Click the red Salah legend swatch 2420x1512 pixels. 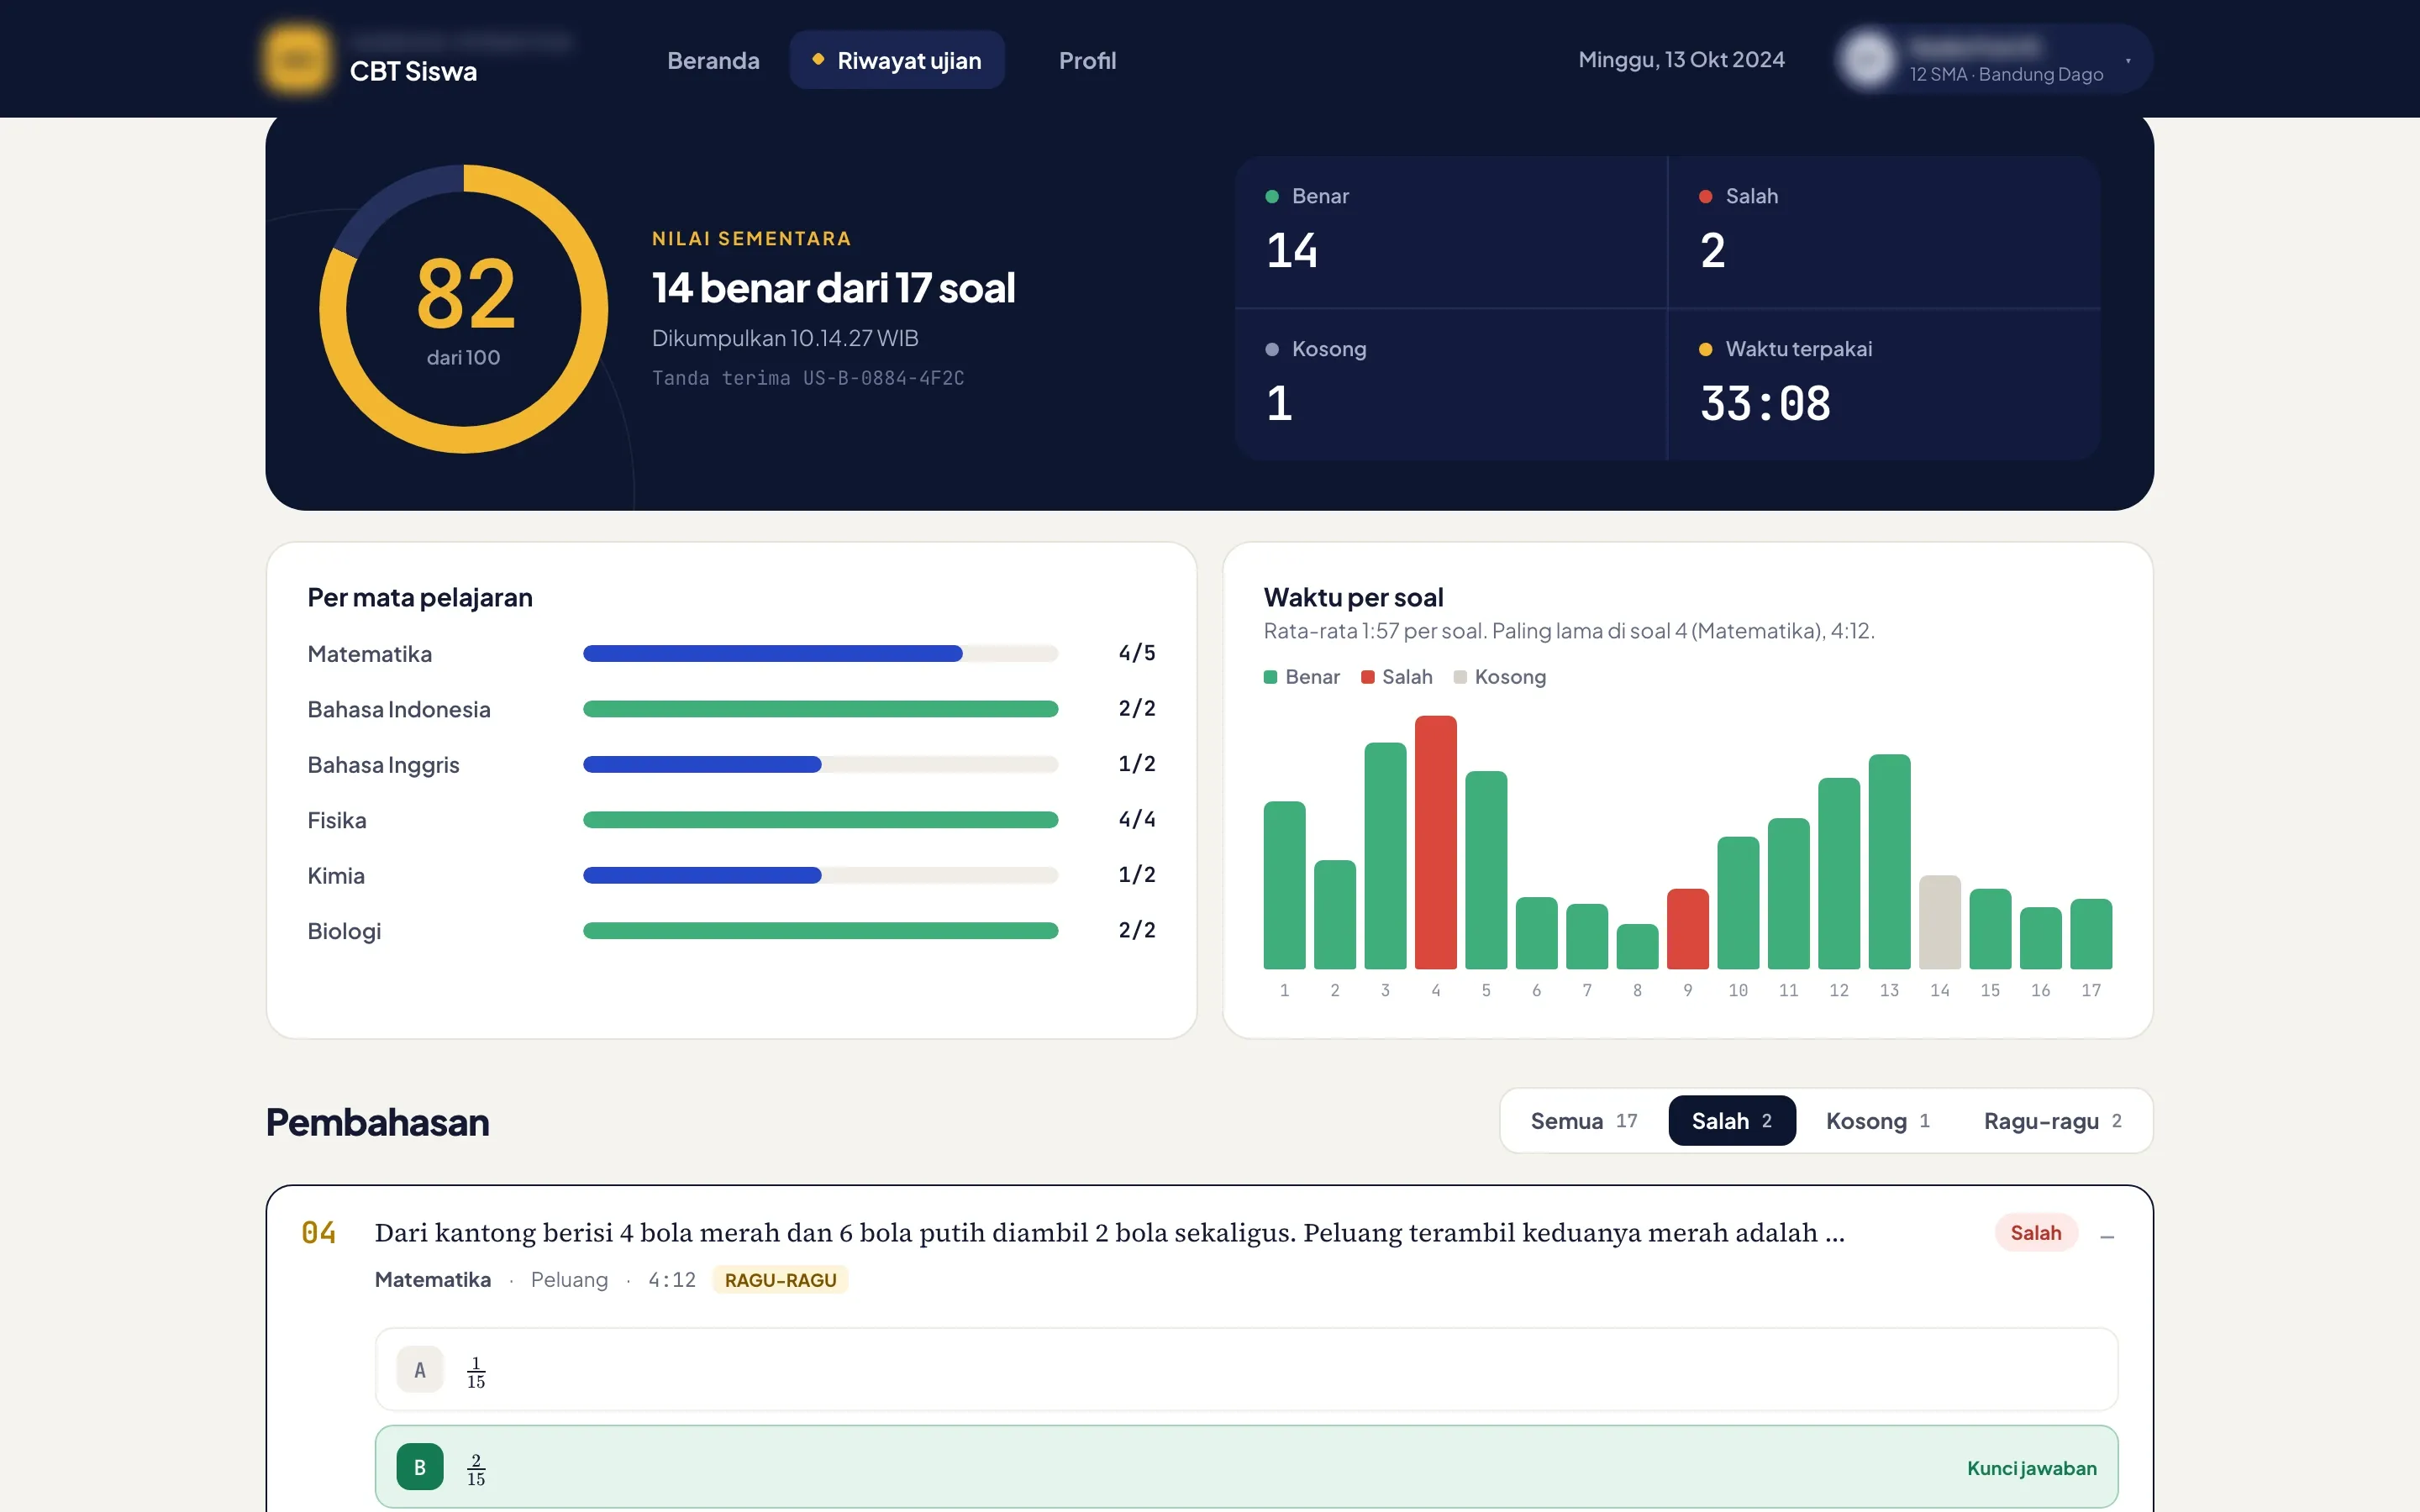pos(1367,678)
